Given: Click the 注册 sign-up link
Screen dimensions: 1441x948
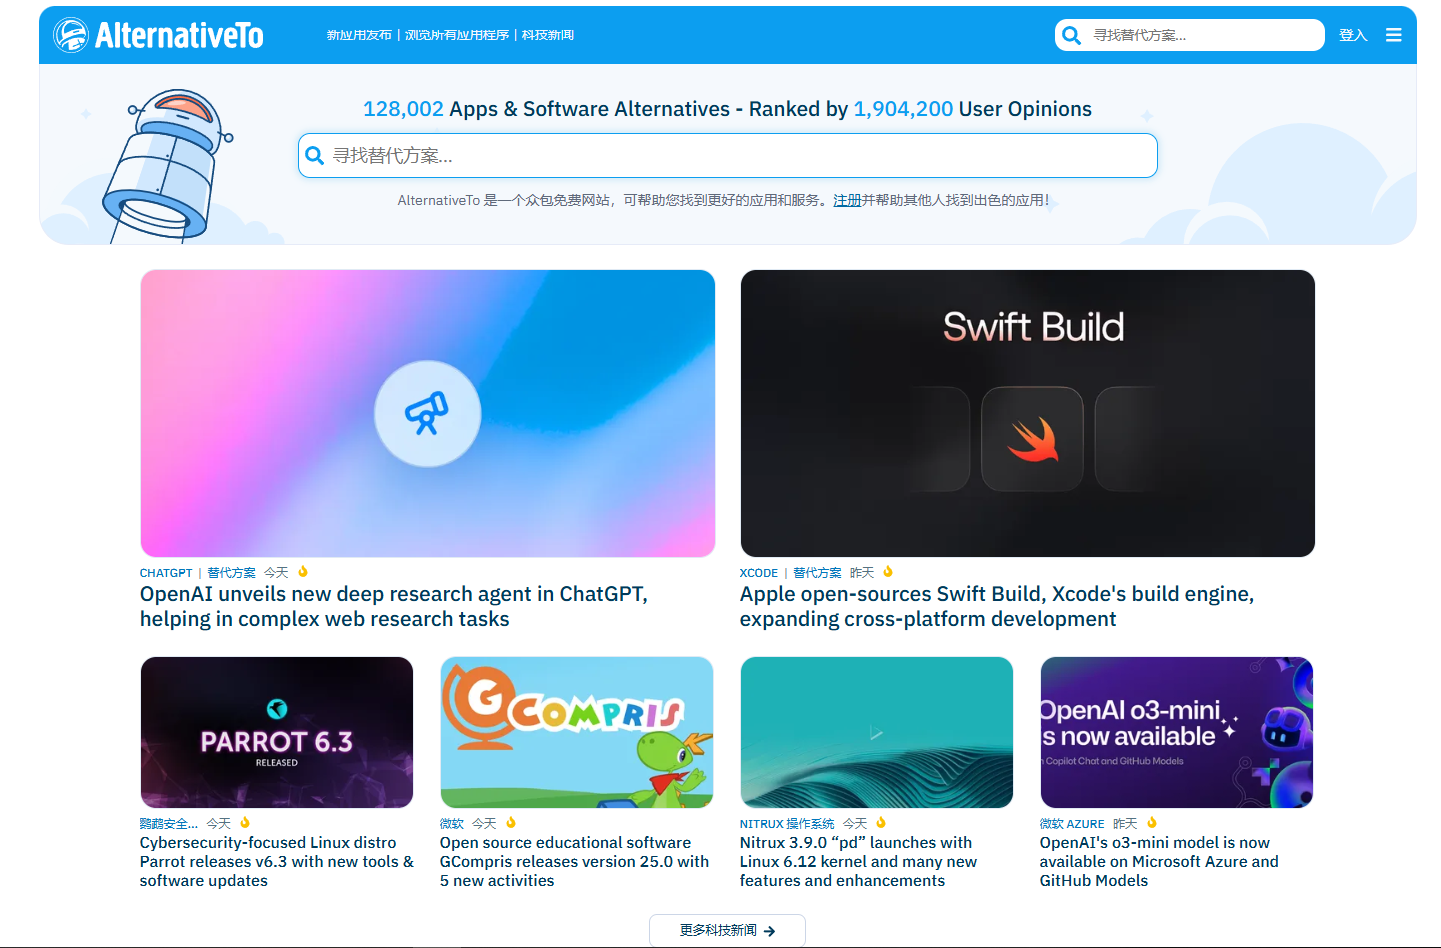Looking at the screenshot, I should coord(847,200).
